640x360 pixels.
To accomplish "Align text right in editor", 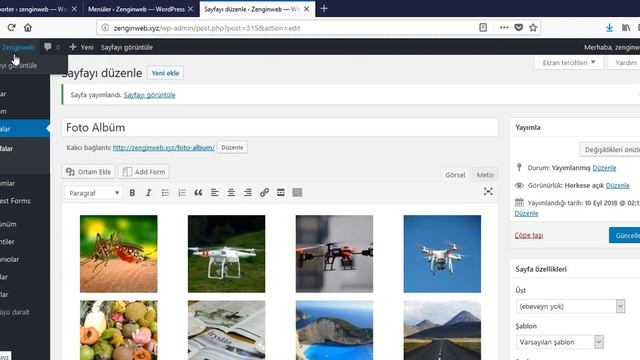I will pos(248,193).
